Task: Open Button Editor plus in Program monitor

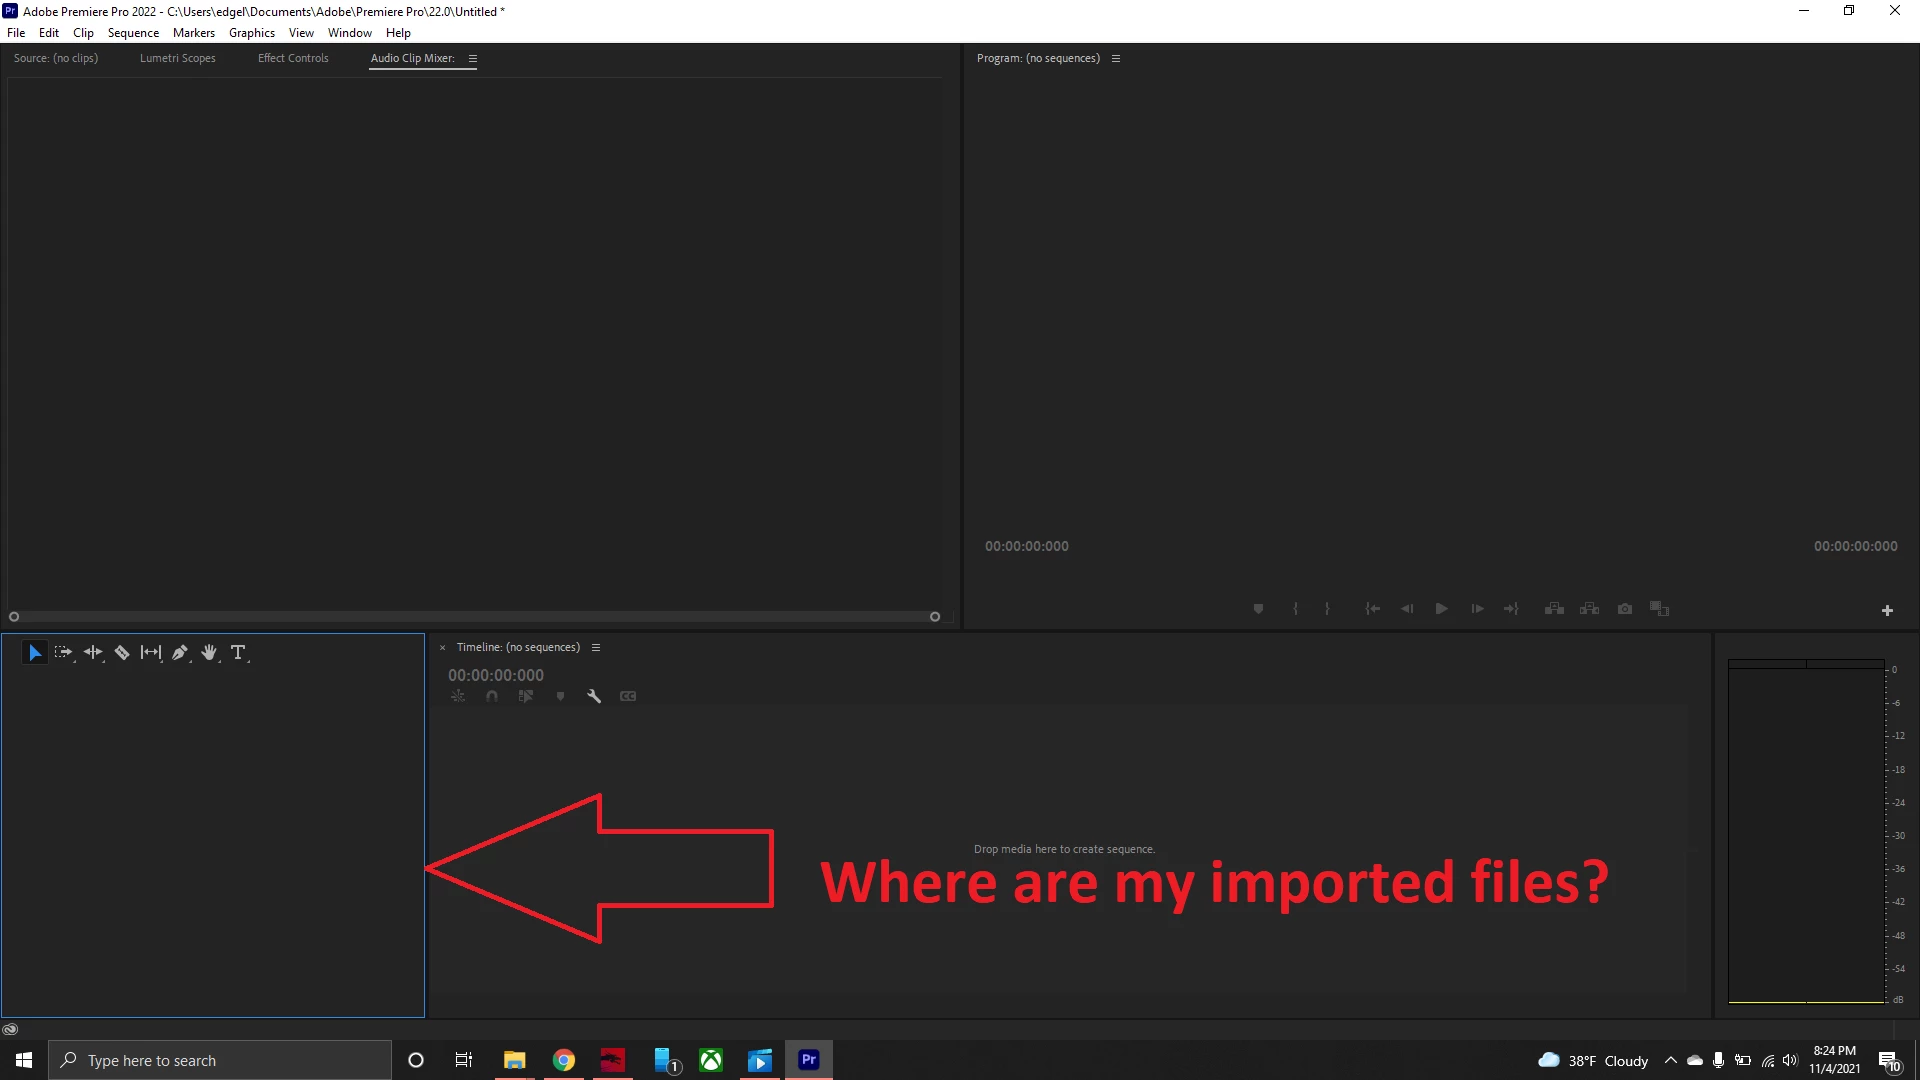Action: tap(1887, 610)
